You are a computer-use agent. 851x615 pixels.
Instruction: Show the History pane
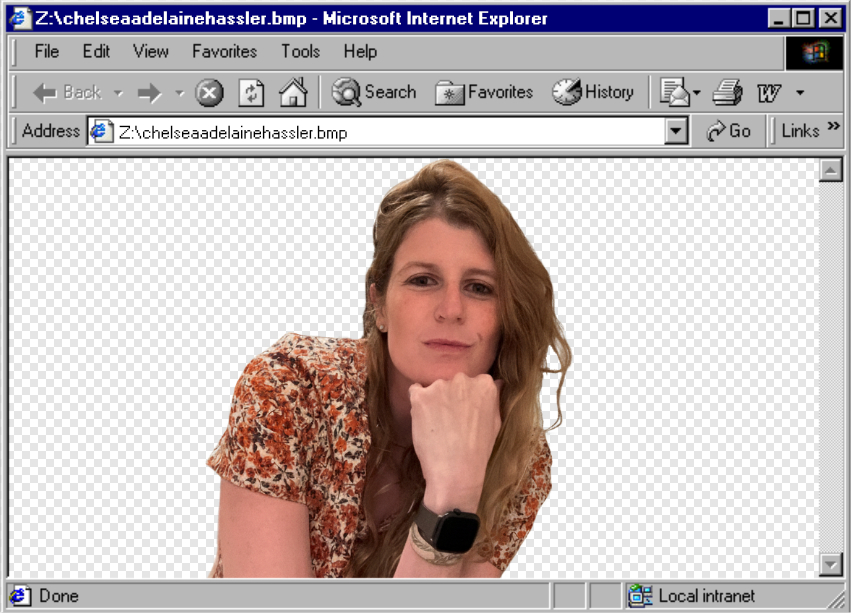click(593, 93)
